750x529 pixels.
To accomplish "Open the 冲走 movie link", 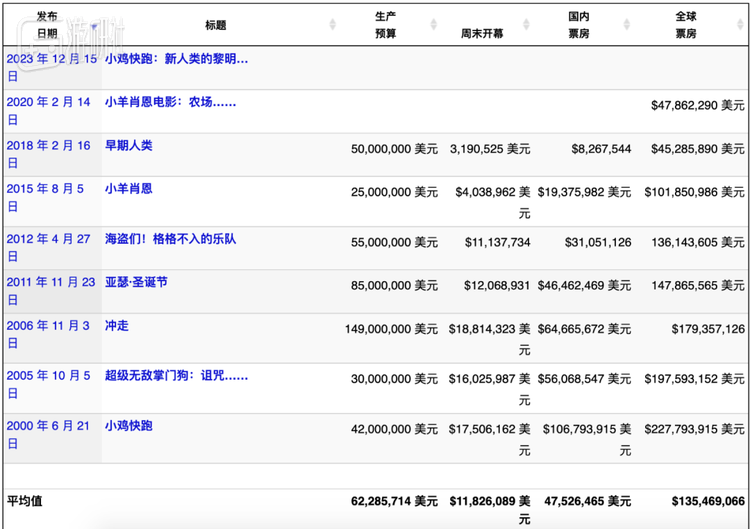I will click(x=117, y=326).
